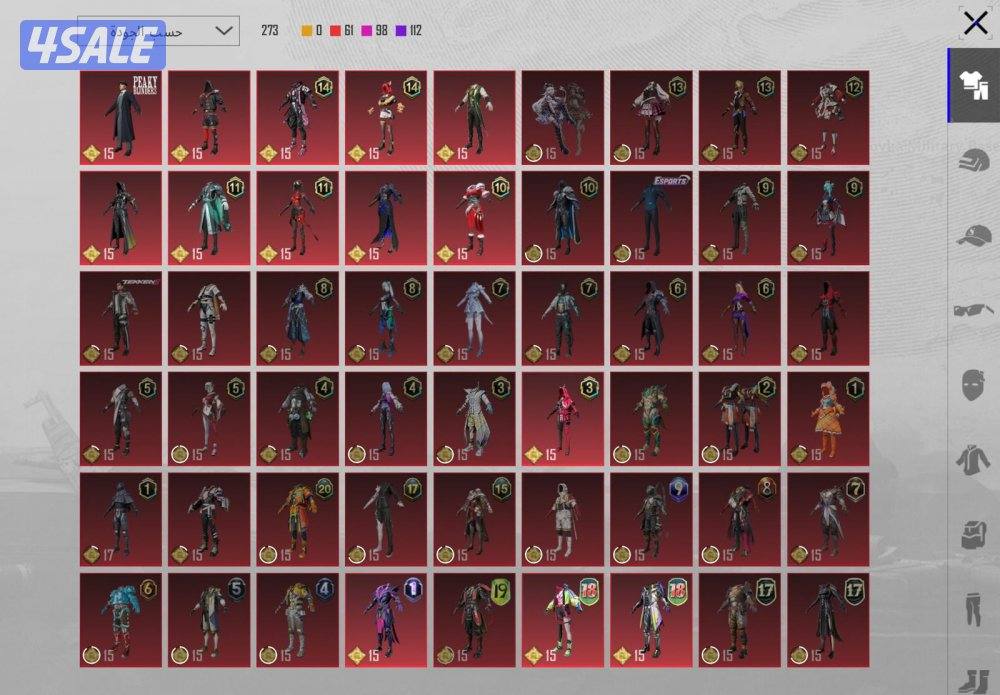1000x695 pixels.
Task: Select the face mask category icon
Action: [x=974, y=385]
